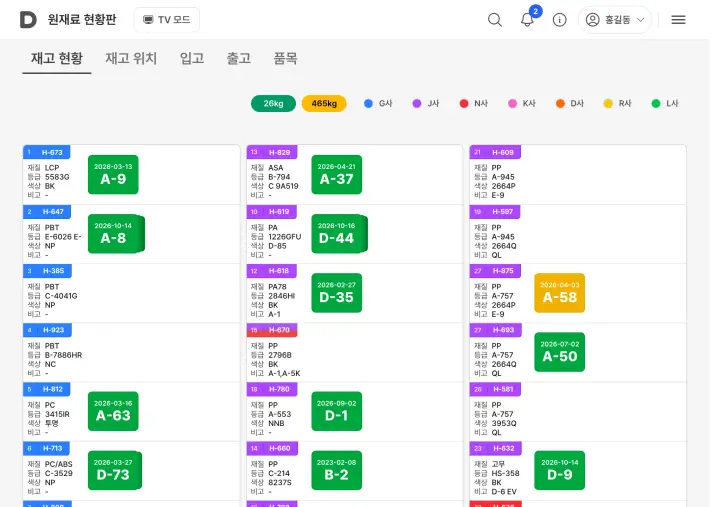Click the H-812 item header

click(46, 389)
